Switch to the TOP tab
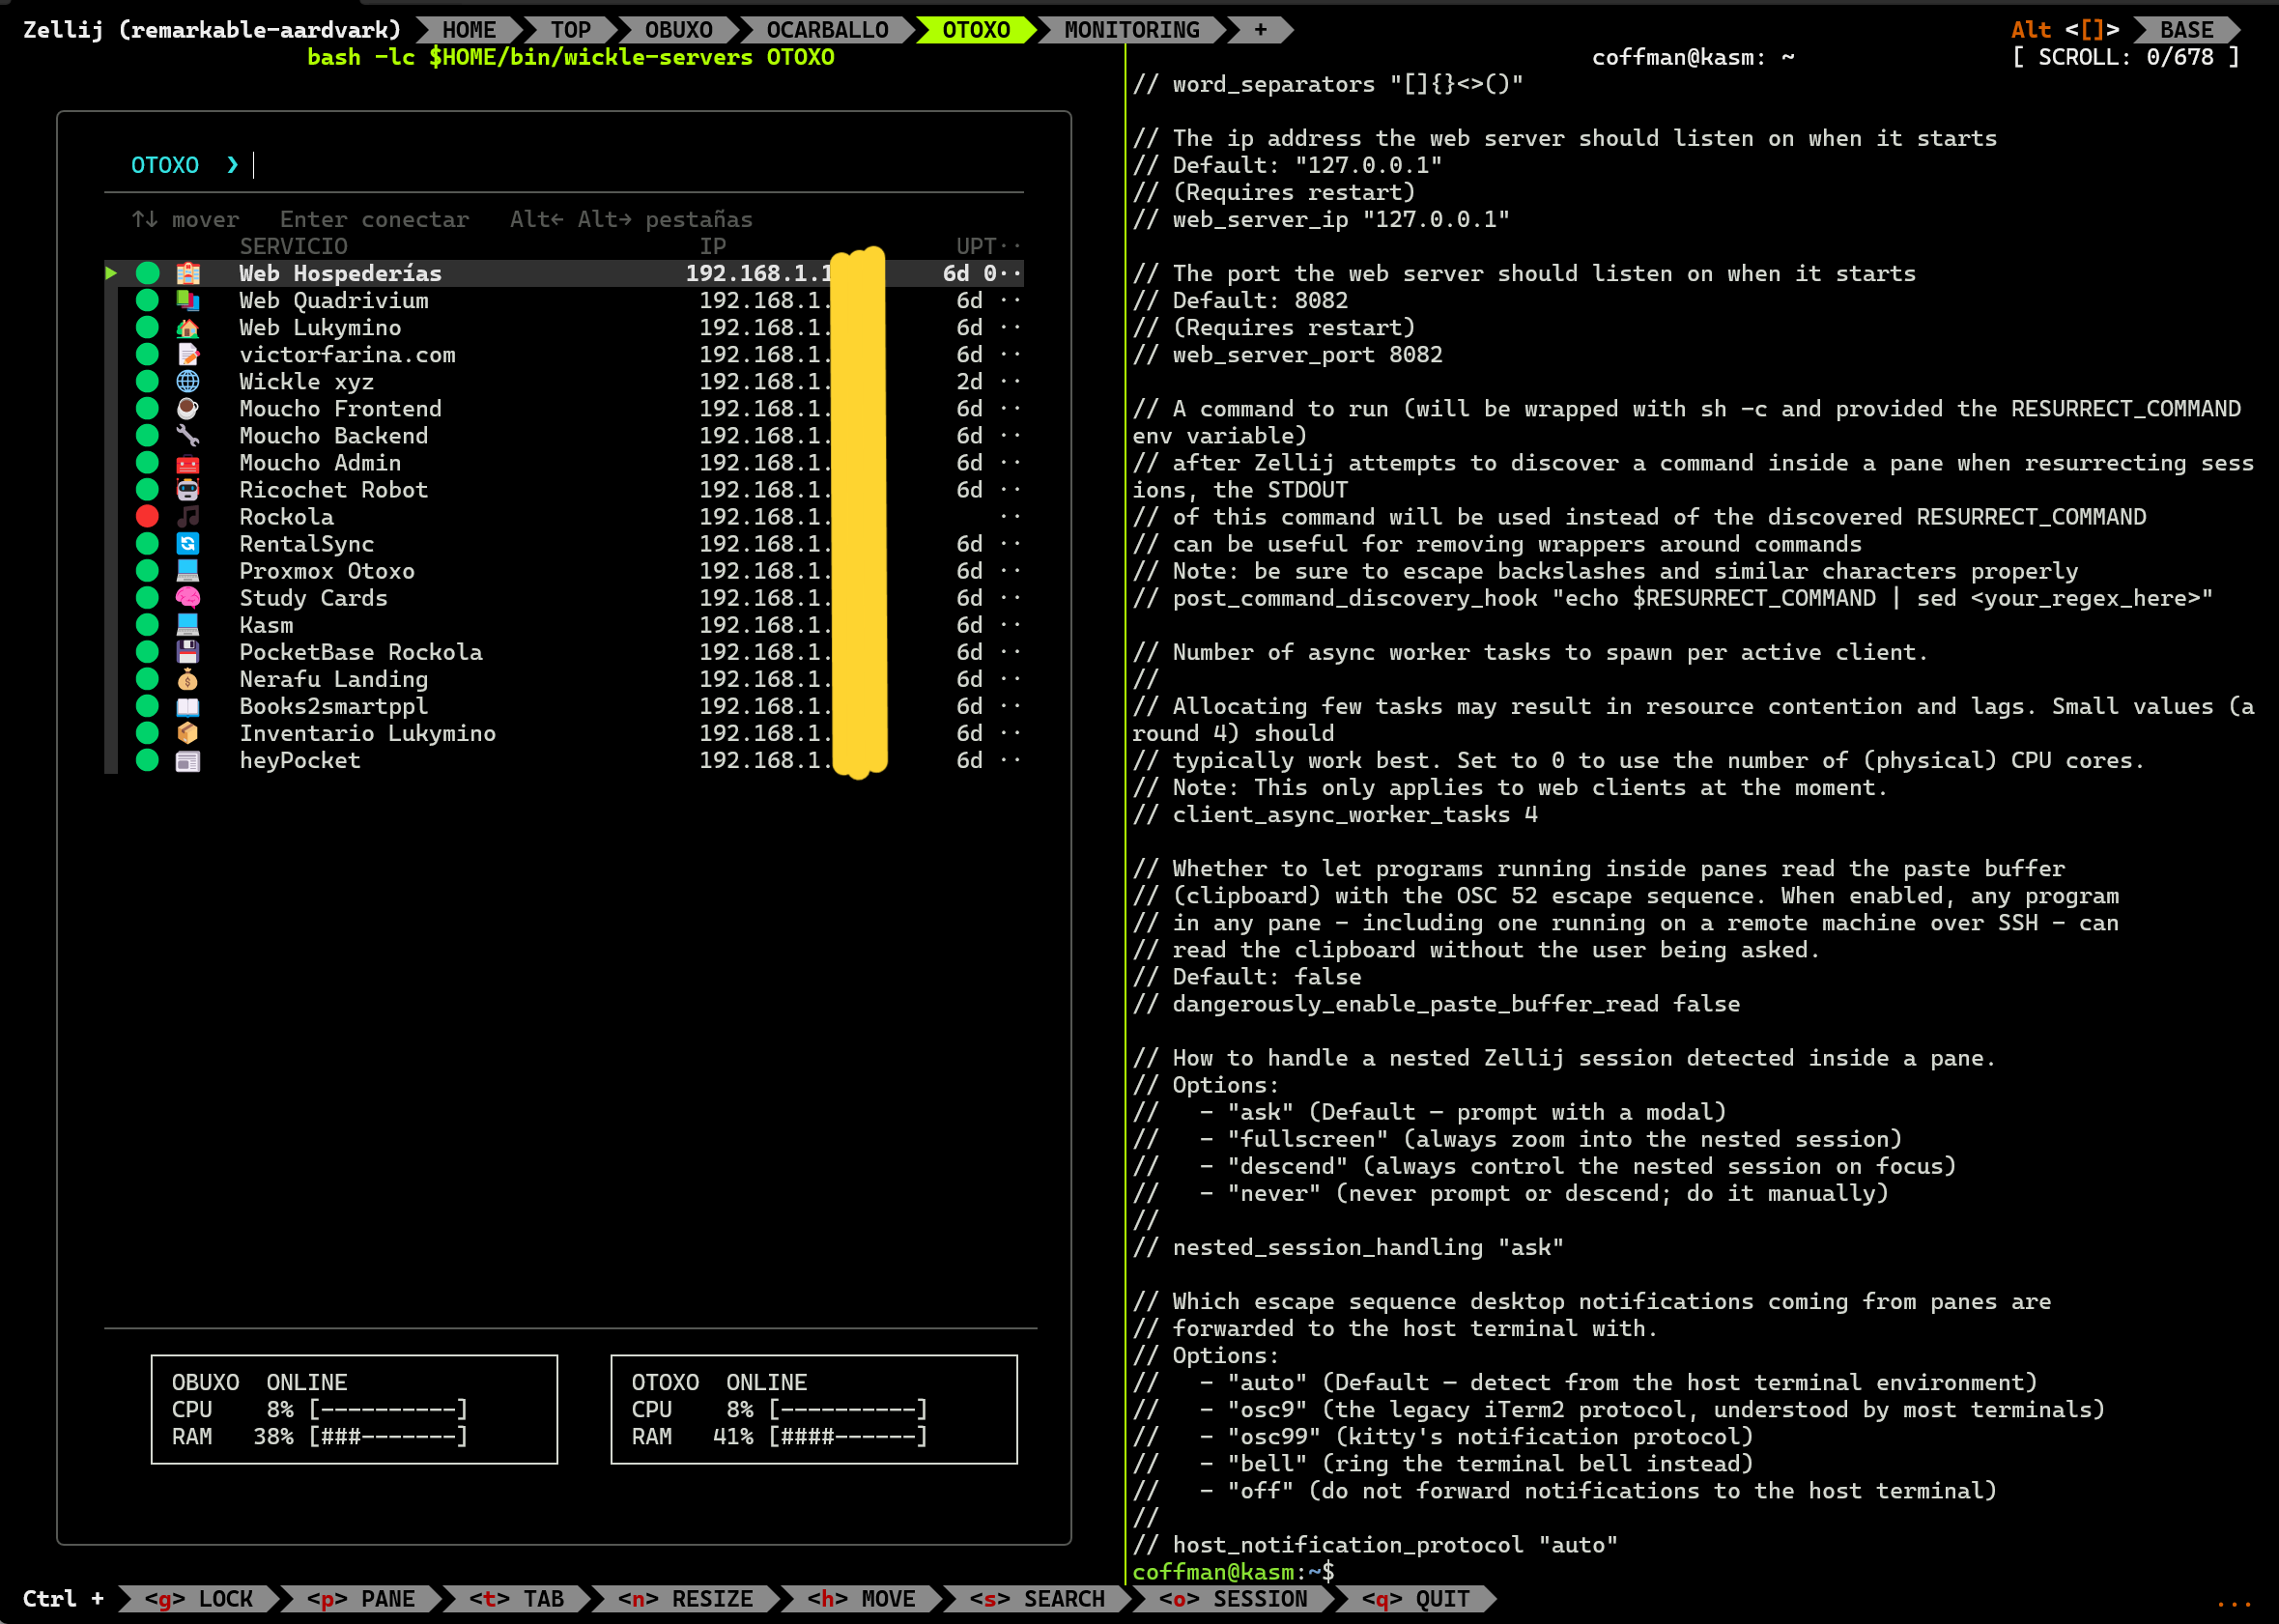The width and height of the screenshot is (2279, 1624). [570, 30]
